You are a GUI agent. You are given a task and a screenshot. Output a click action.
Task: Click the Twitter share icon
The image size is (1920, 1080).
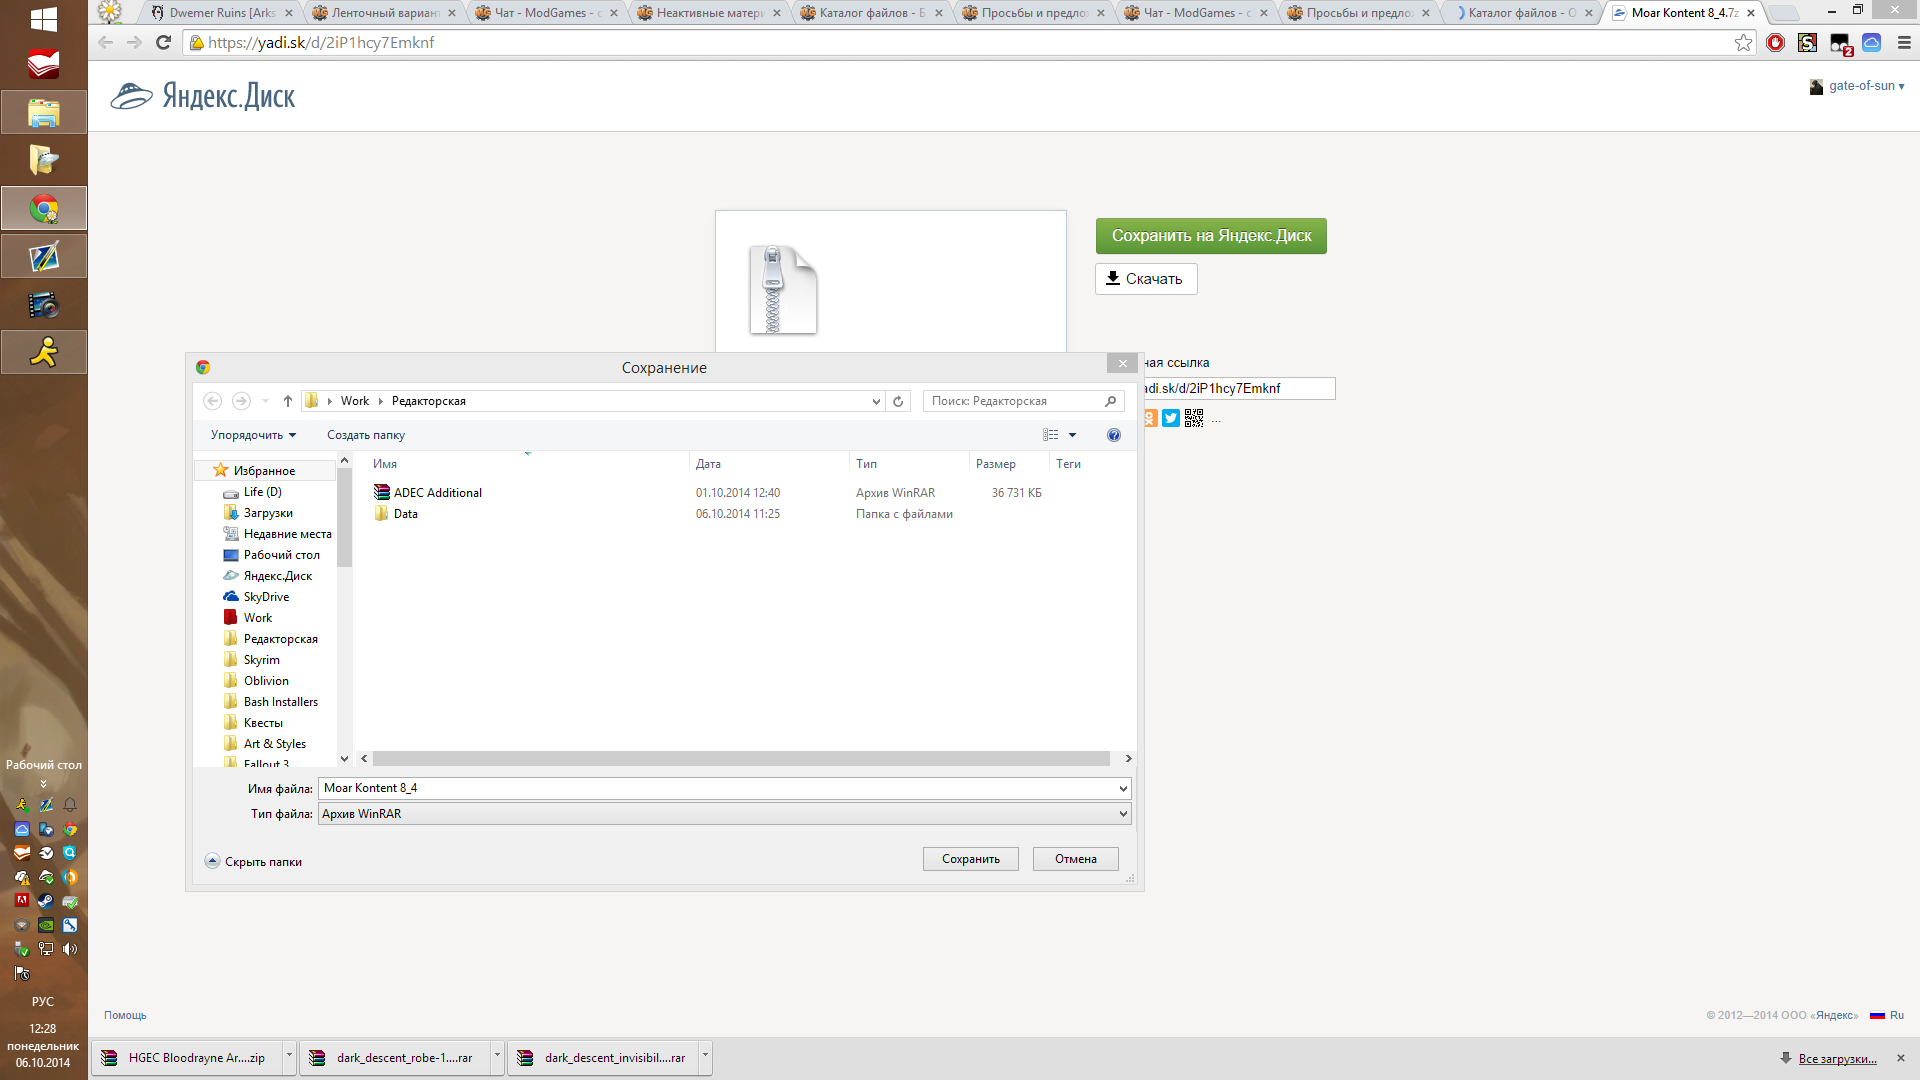click(x=1171, y=418)
